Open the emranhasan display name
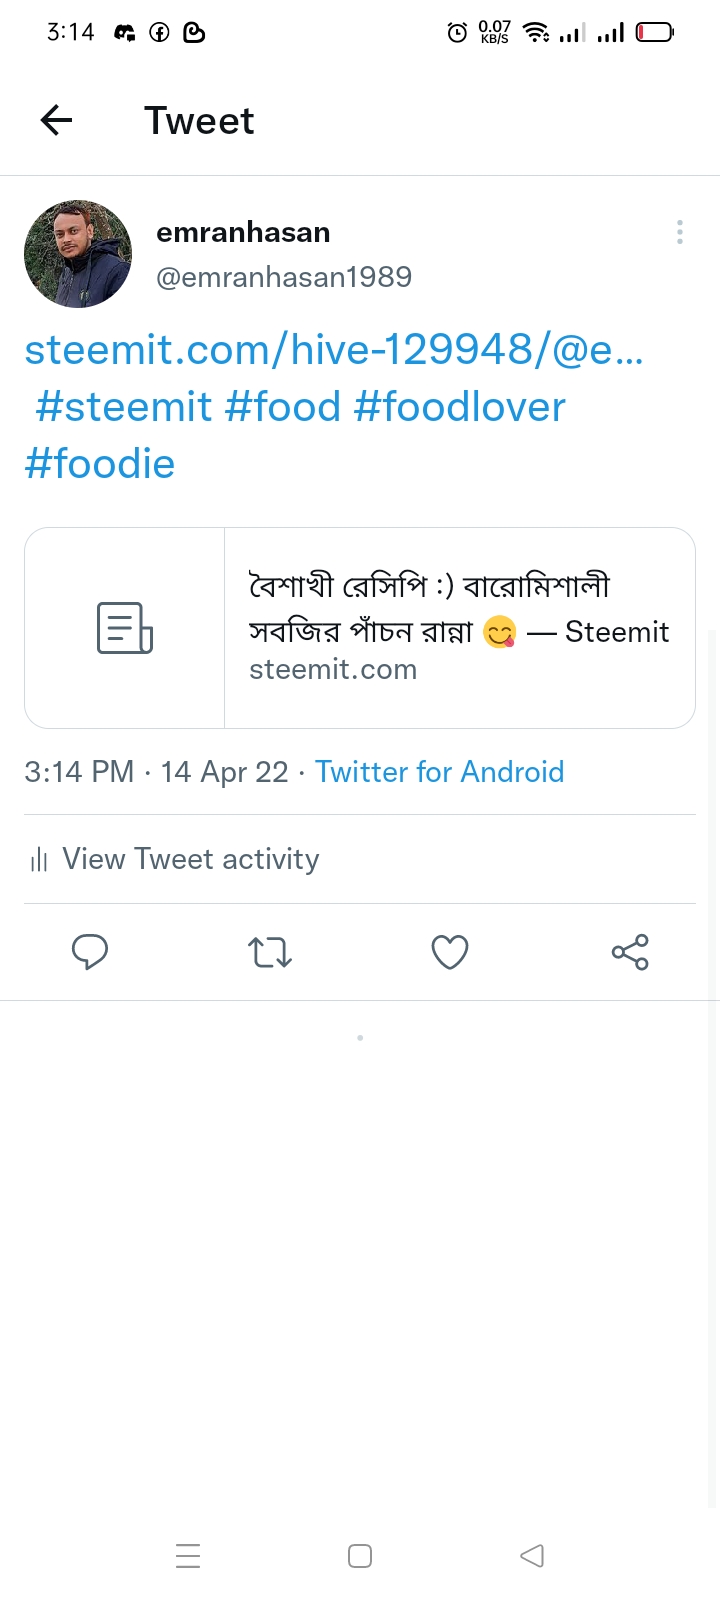 tap(243, 232)
